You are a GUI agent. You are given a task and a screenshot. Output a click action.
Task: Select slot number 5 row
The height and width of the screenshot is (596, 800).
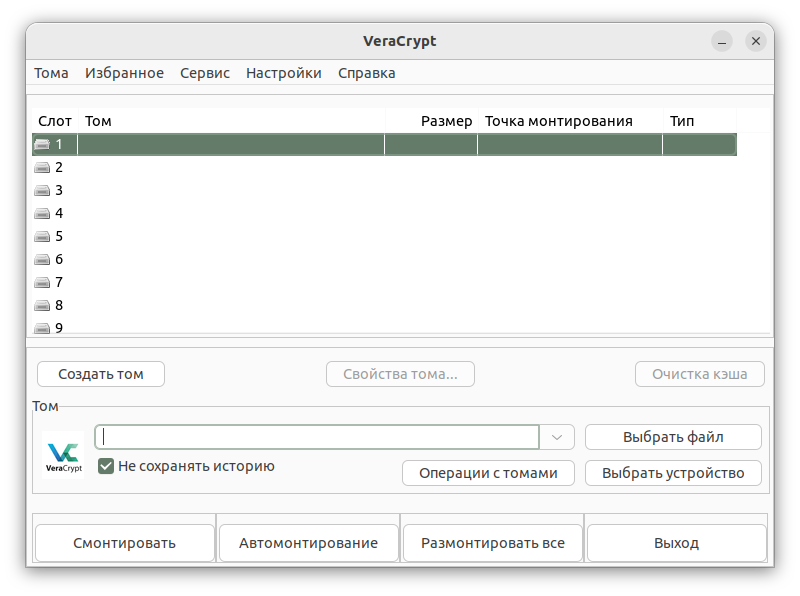click(384, 236)
